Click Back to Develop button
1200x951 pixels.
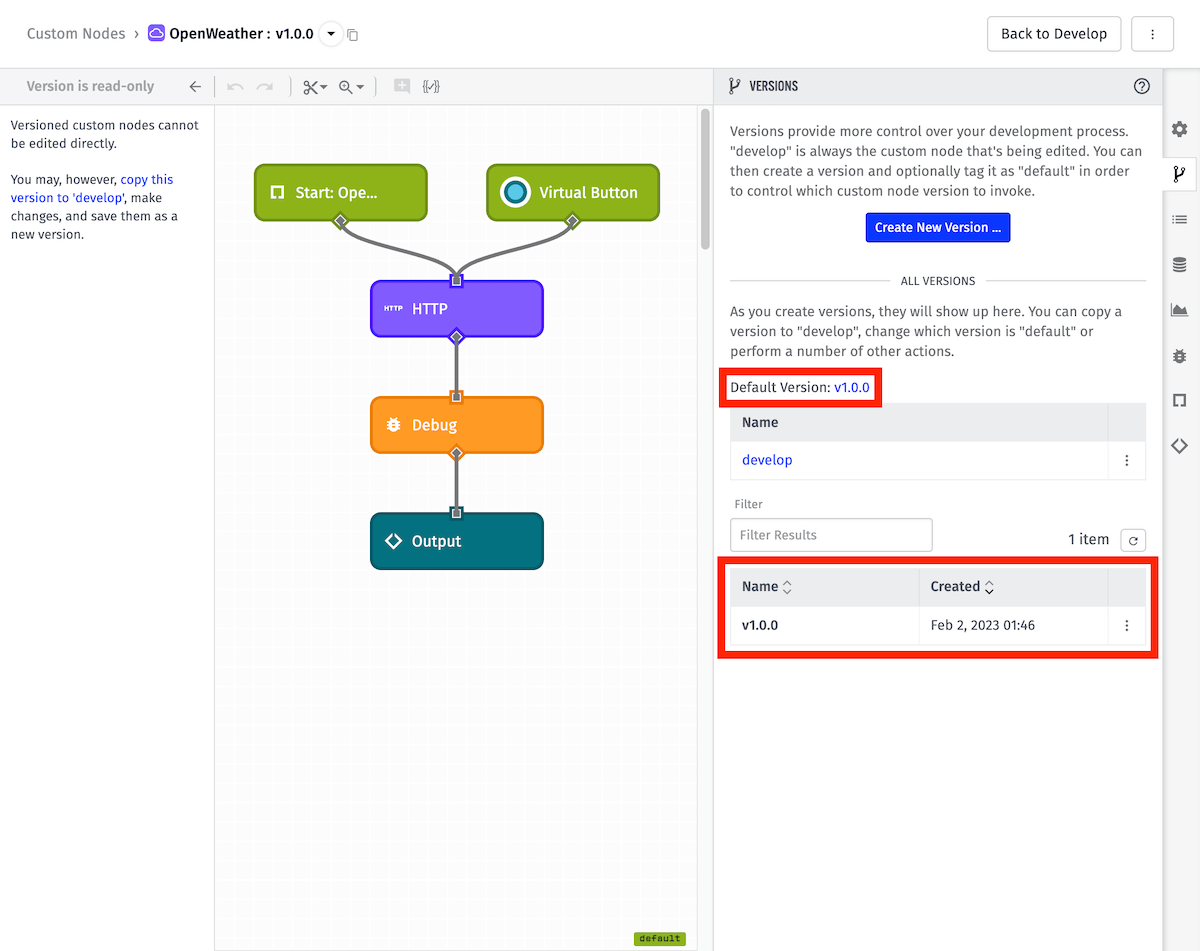1054,33
